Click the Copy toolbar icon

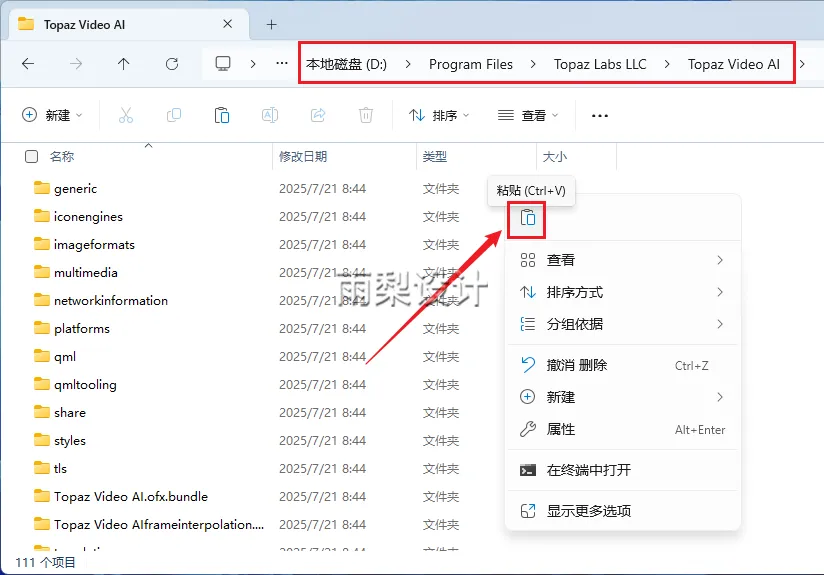[173, 115]
